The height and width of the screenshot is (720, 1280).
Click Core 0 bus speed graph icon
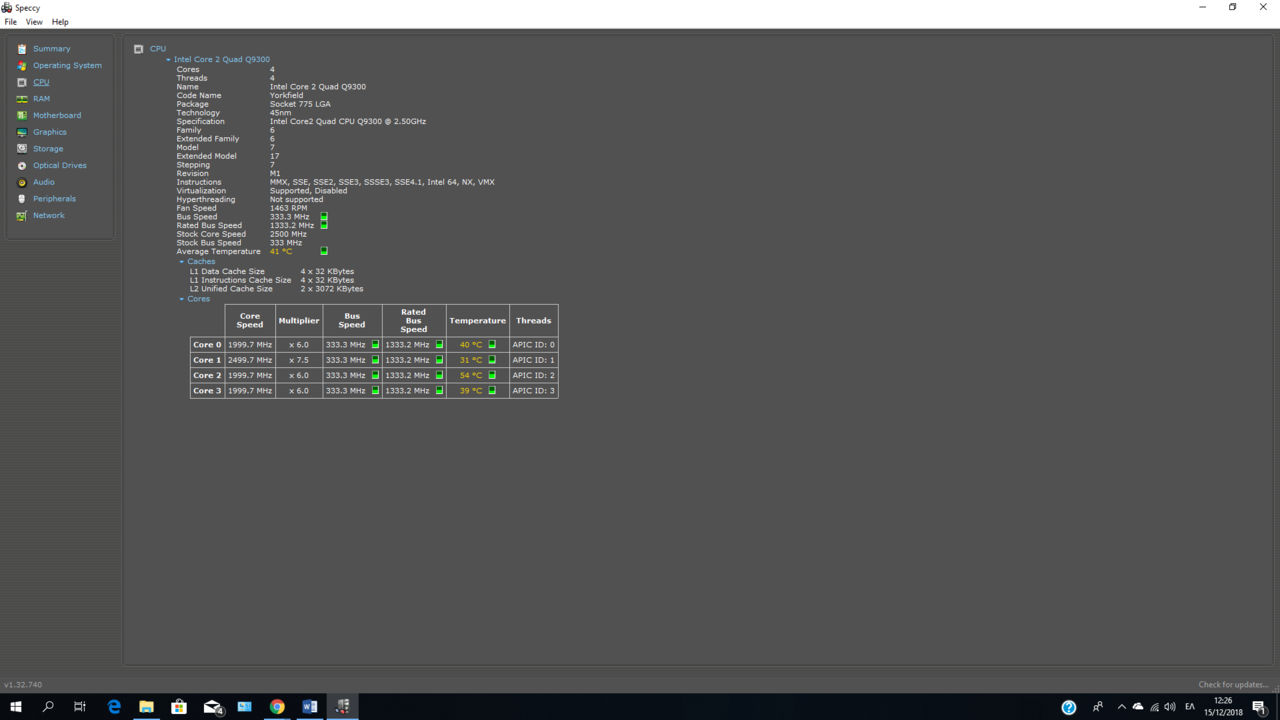tap(376, 344)
